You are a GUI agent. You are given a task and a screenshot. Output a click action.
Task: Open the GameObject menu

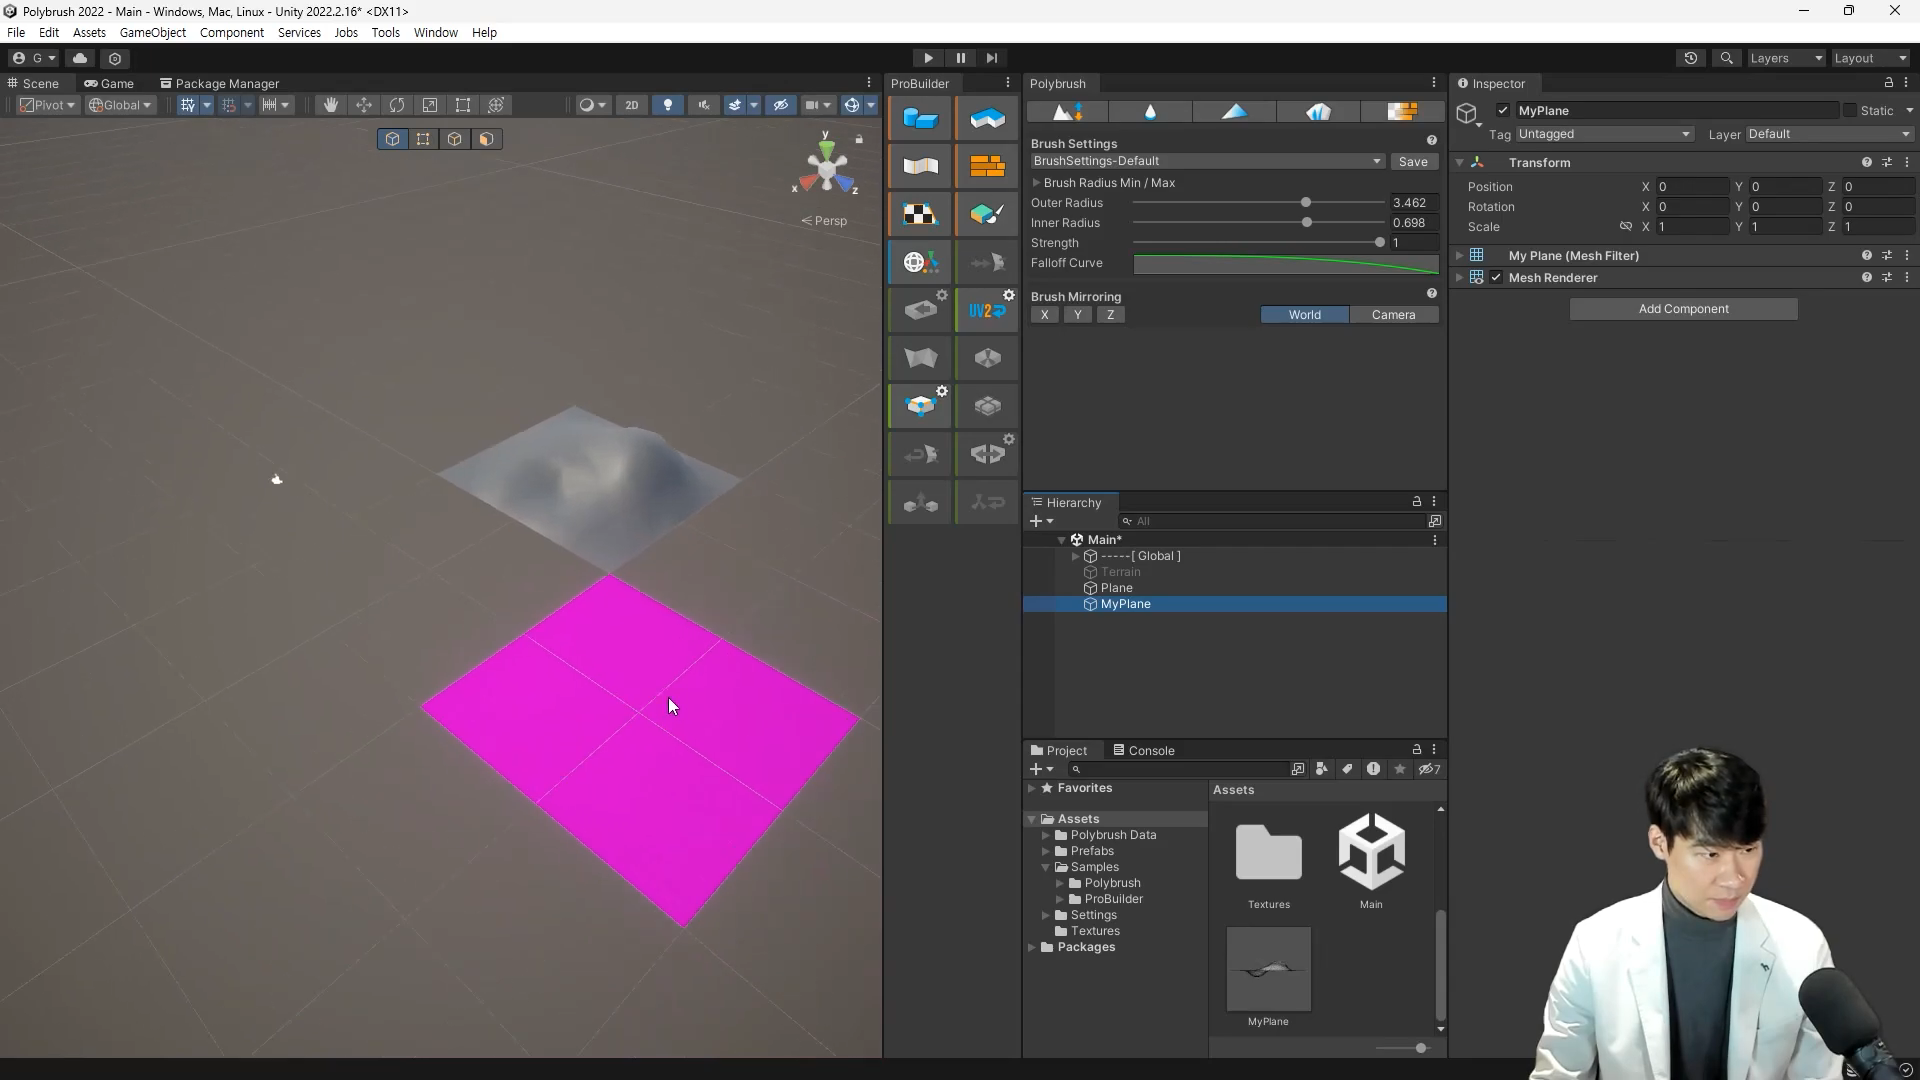(x=152, y=32)
